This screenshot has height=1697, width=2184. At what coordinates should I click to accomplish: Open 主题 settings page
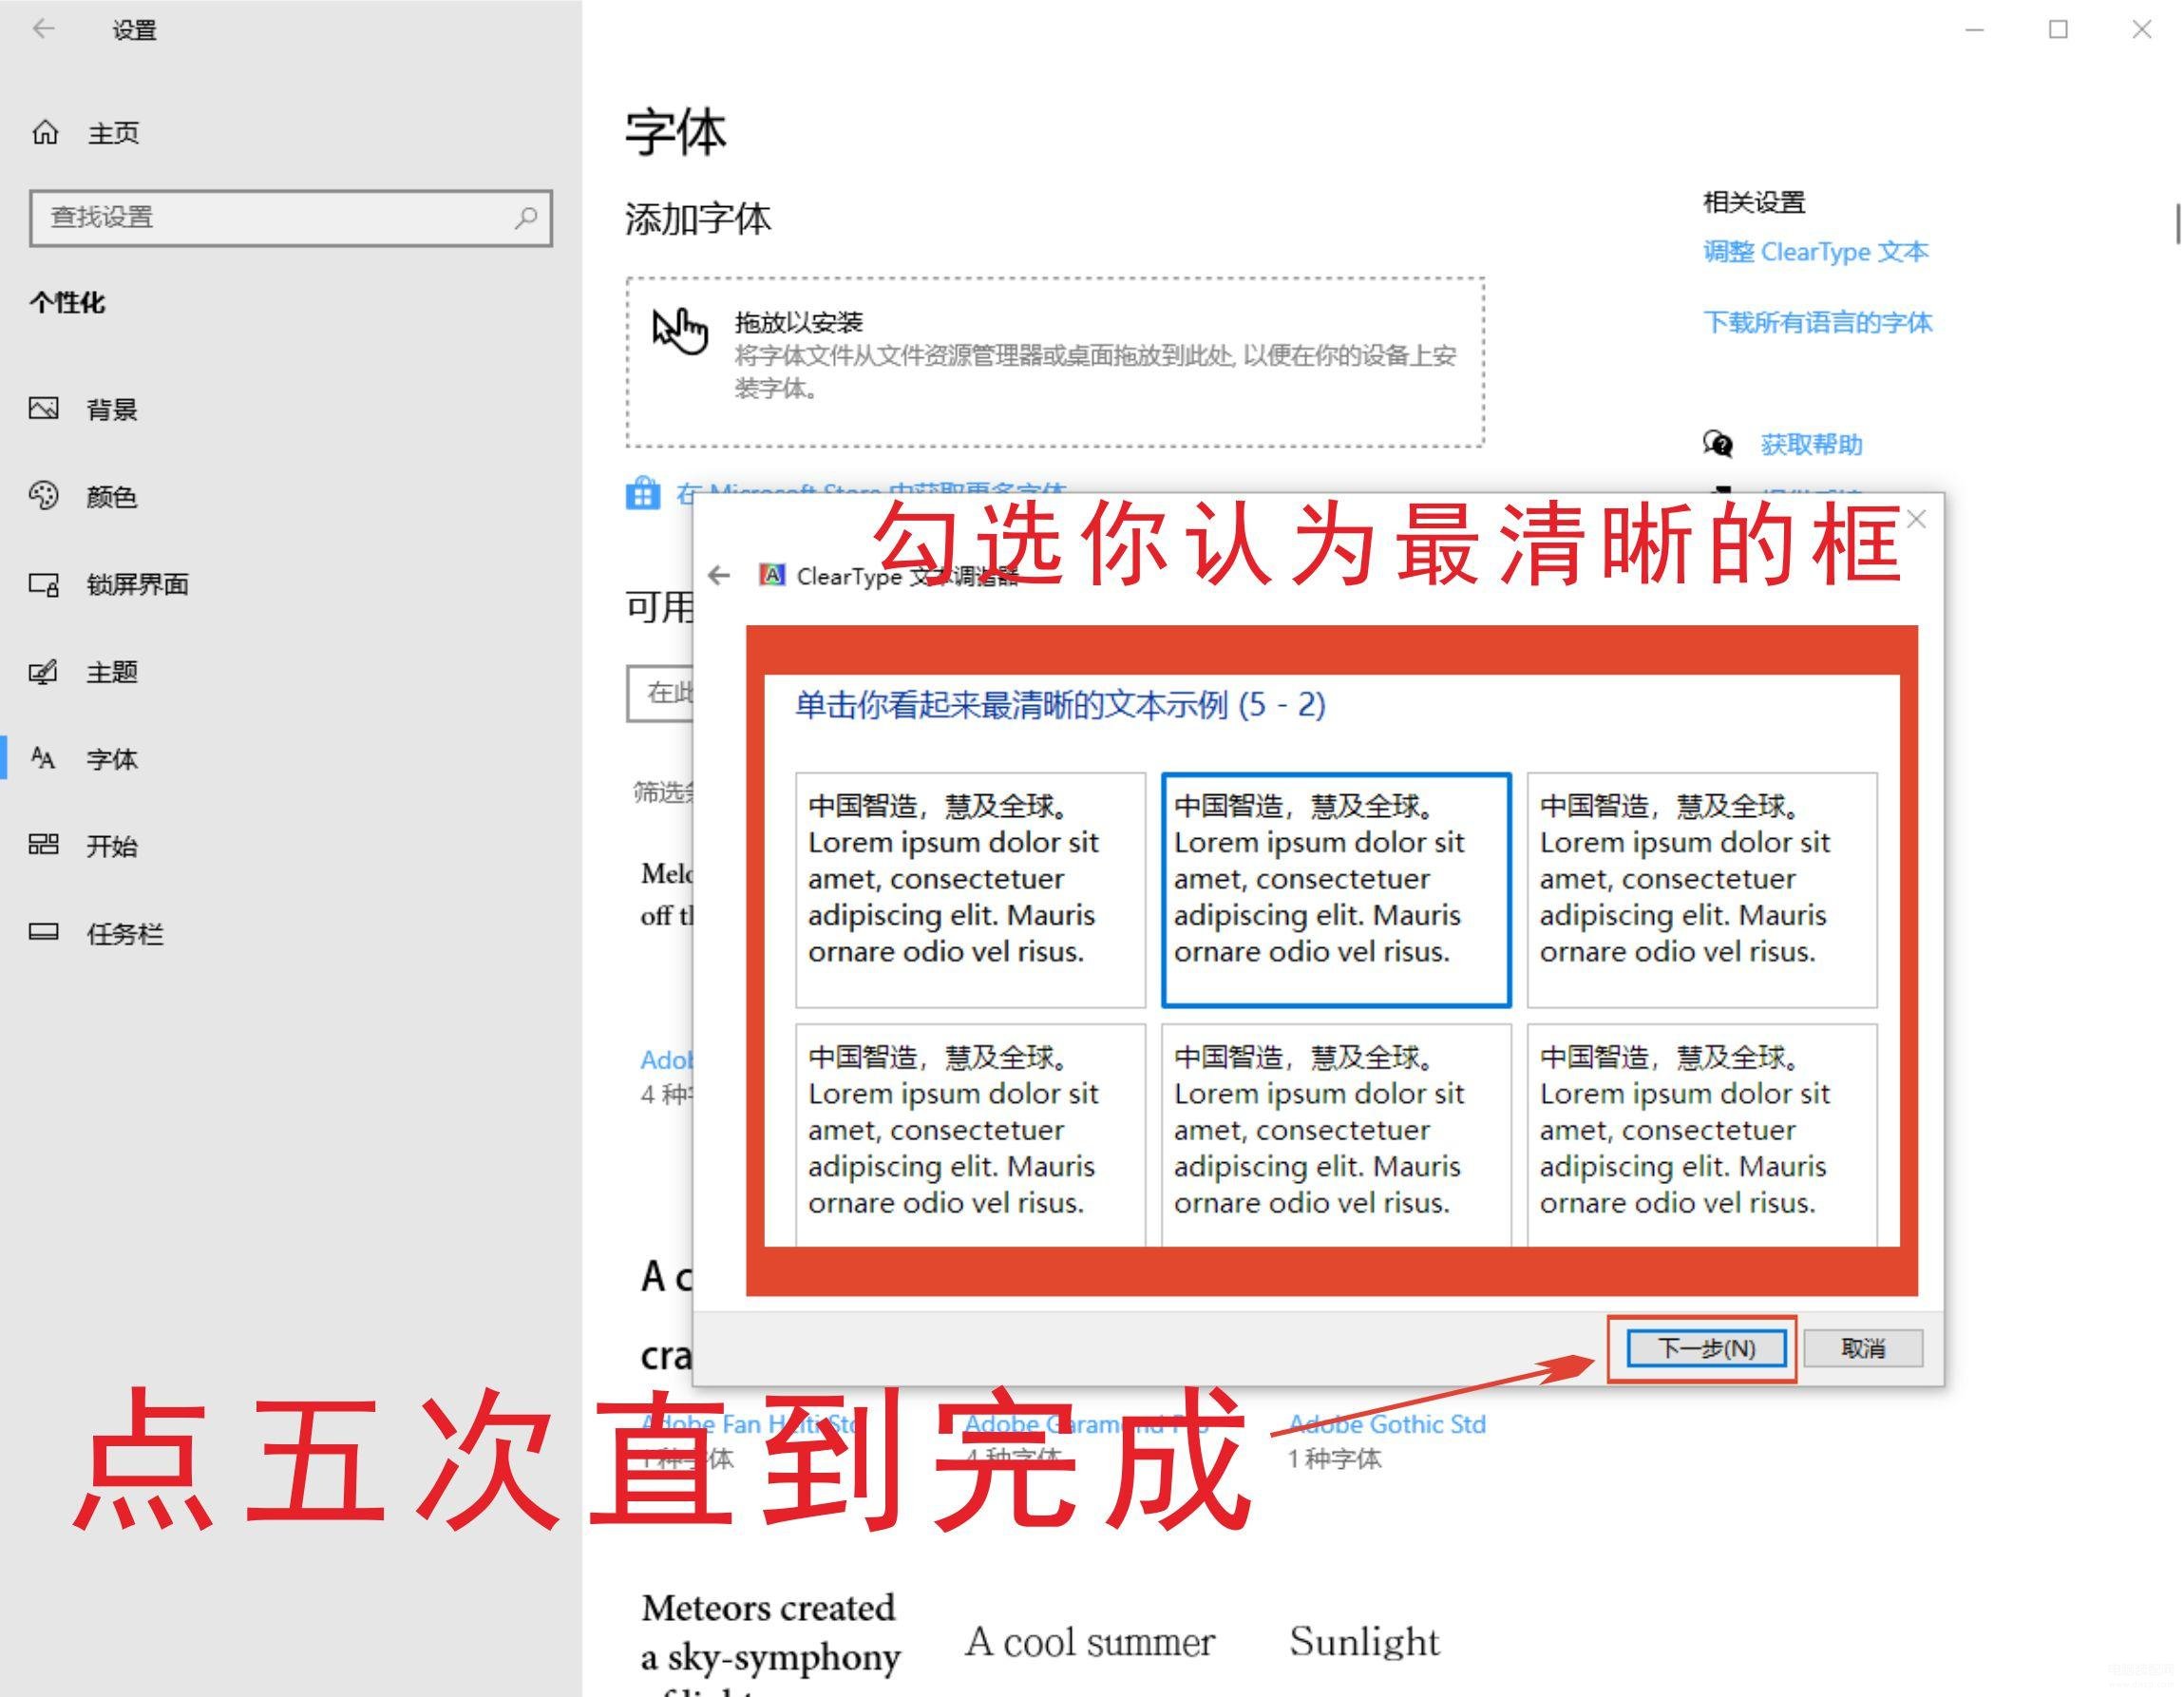click(x=290, y=671)
